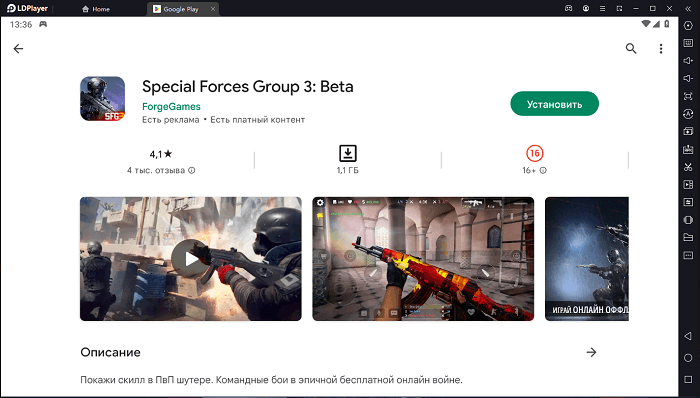Click the gamepad icon beside the clock
Viewport: 700px width, 398px height.
43,25
